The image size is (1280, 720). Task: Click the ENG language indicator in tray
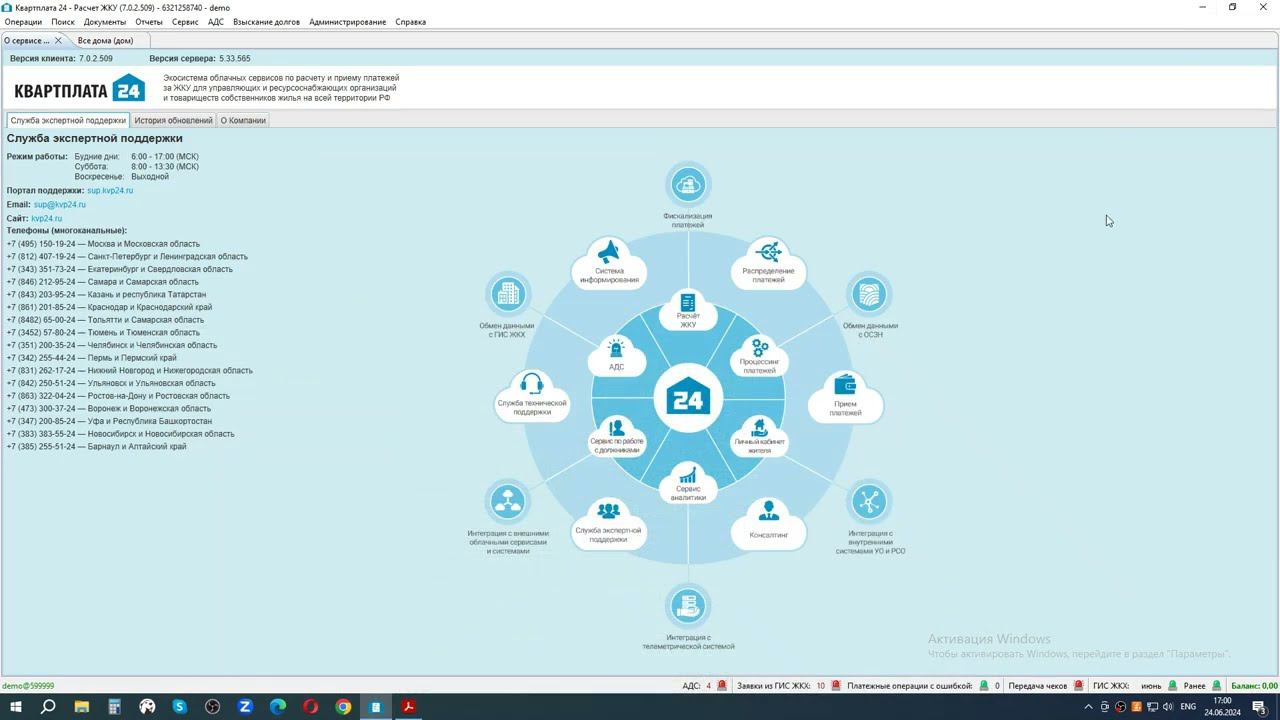(1189, 707)
